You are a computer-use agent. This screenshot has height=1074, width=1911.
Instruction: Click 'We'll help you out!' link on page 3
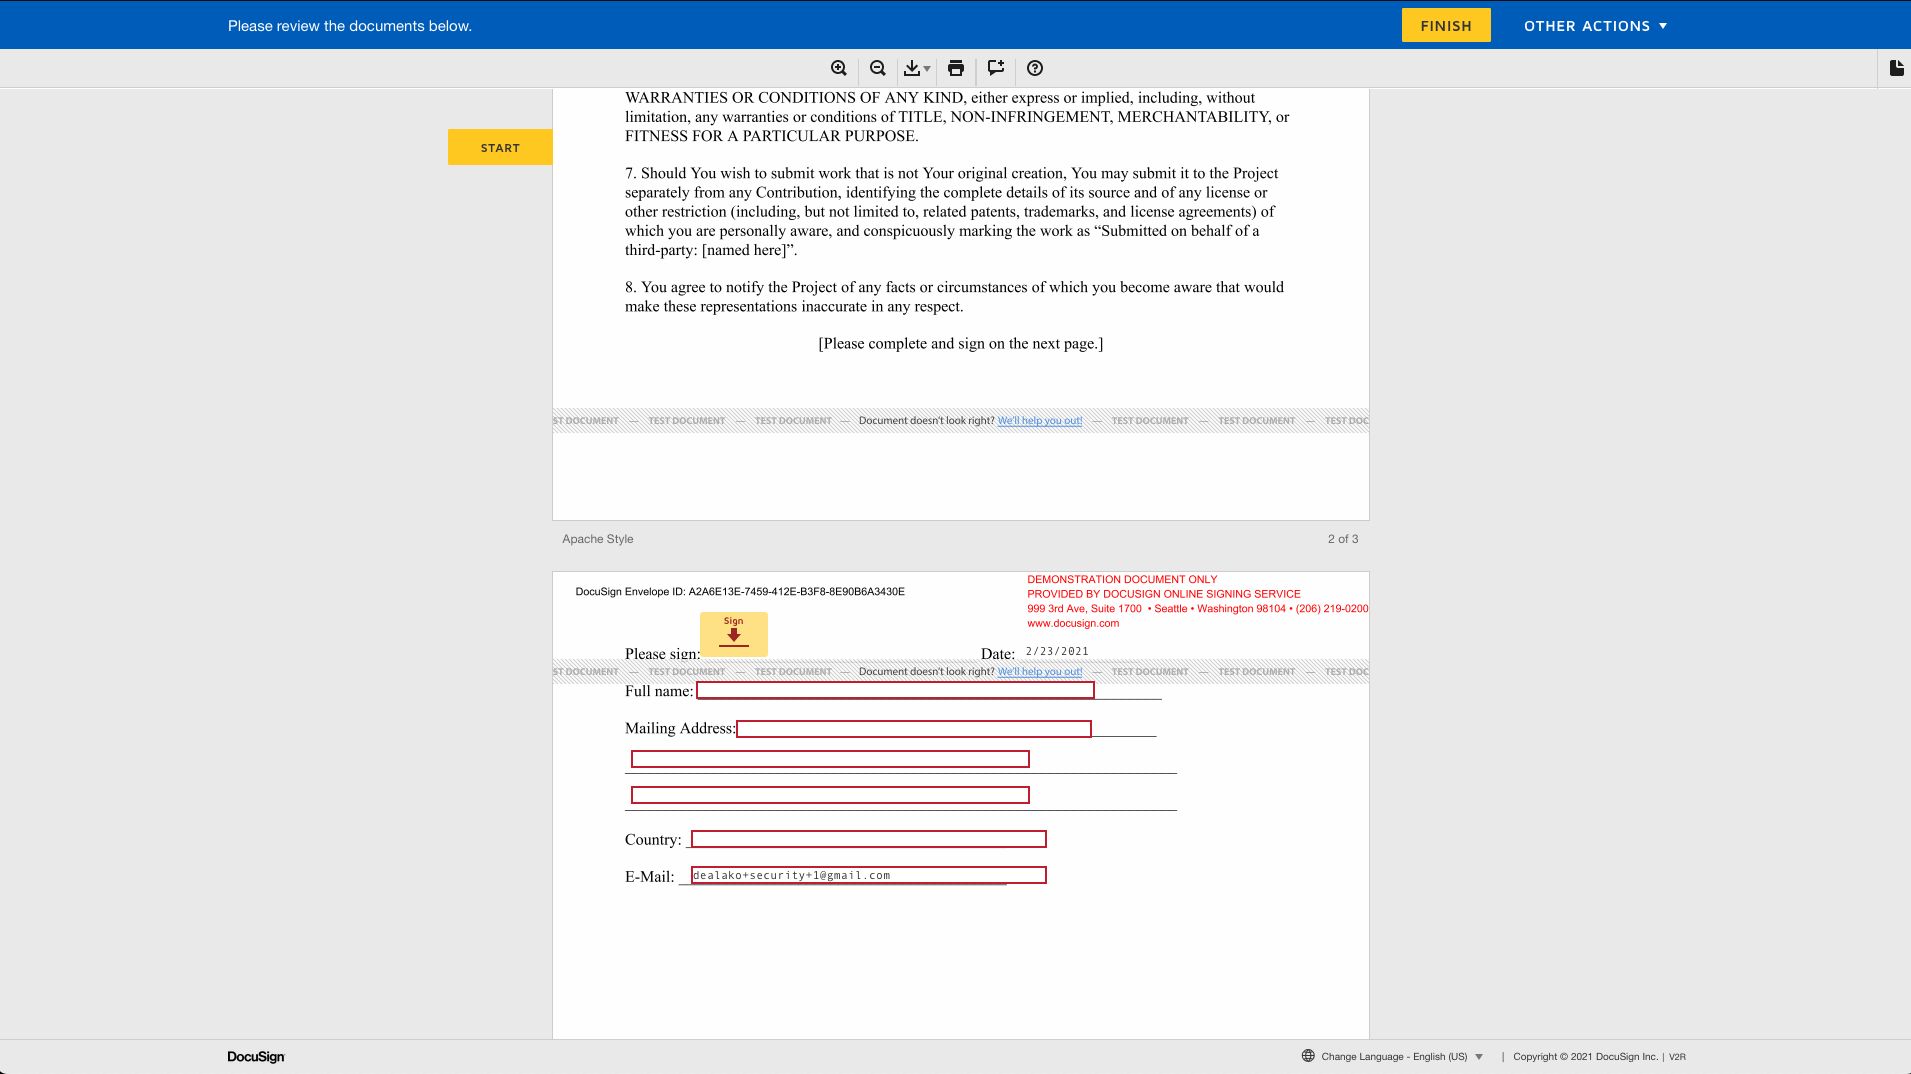1040,672
